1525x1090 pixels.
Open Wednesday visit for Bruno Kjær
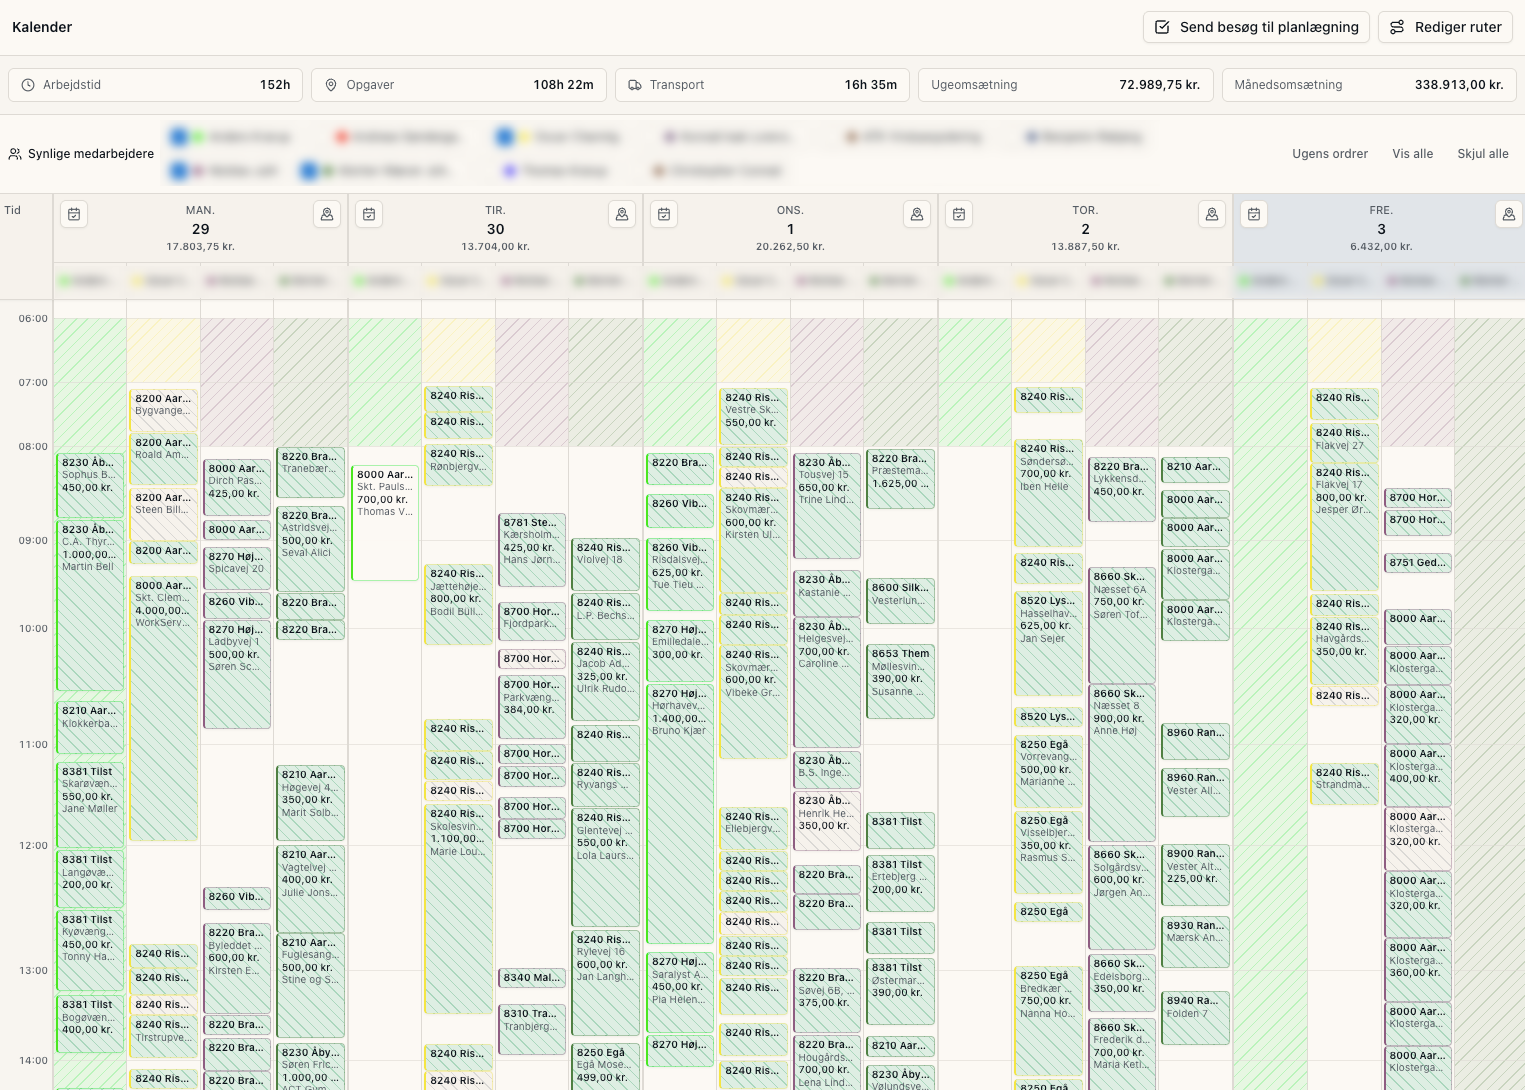[x=680, y=813]
